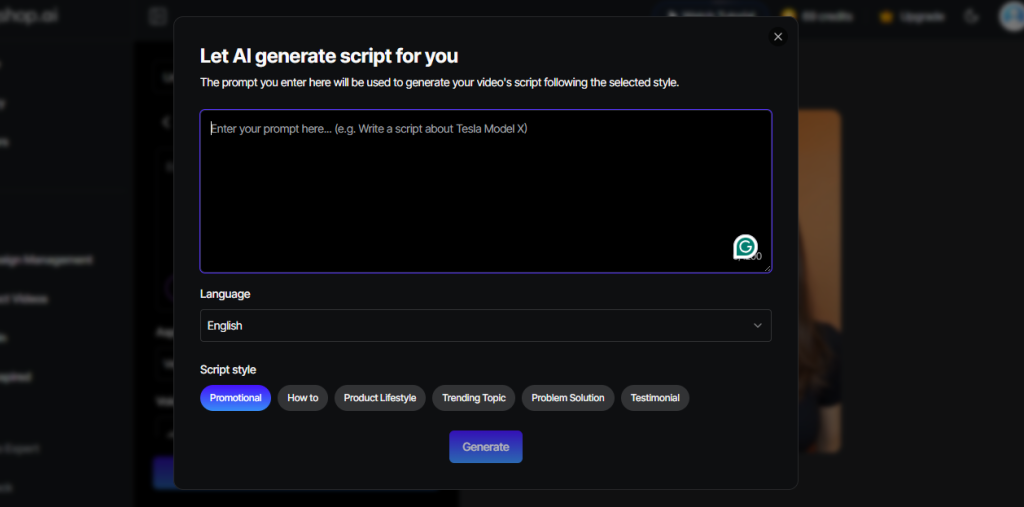Image resolution: width=1024 pixels, height=507 pixels.
Task: Choose the How to script style
Action: coord(302,398)
